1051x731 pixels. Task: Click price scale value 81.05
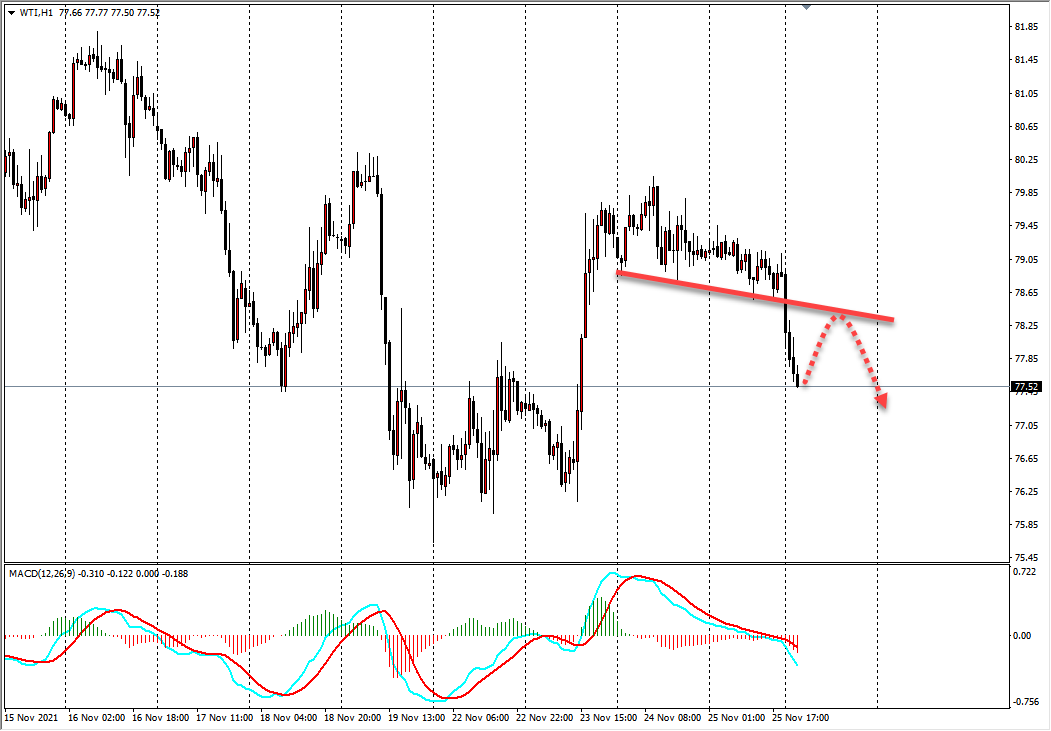(1026, 93)
